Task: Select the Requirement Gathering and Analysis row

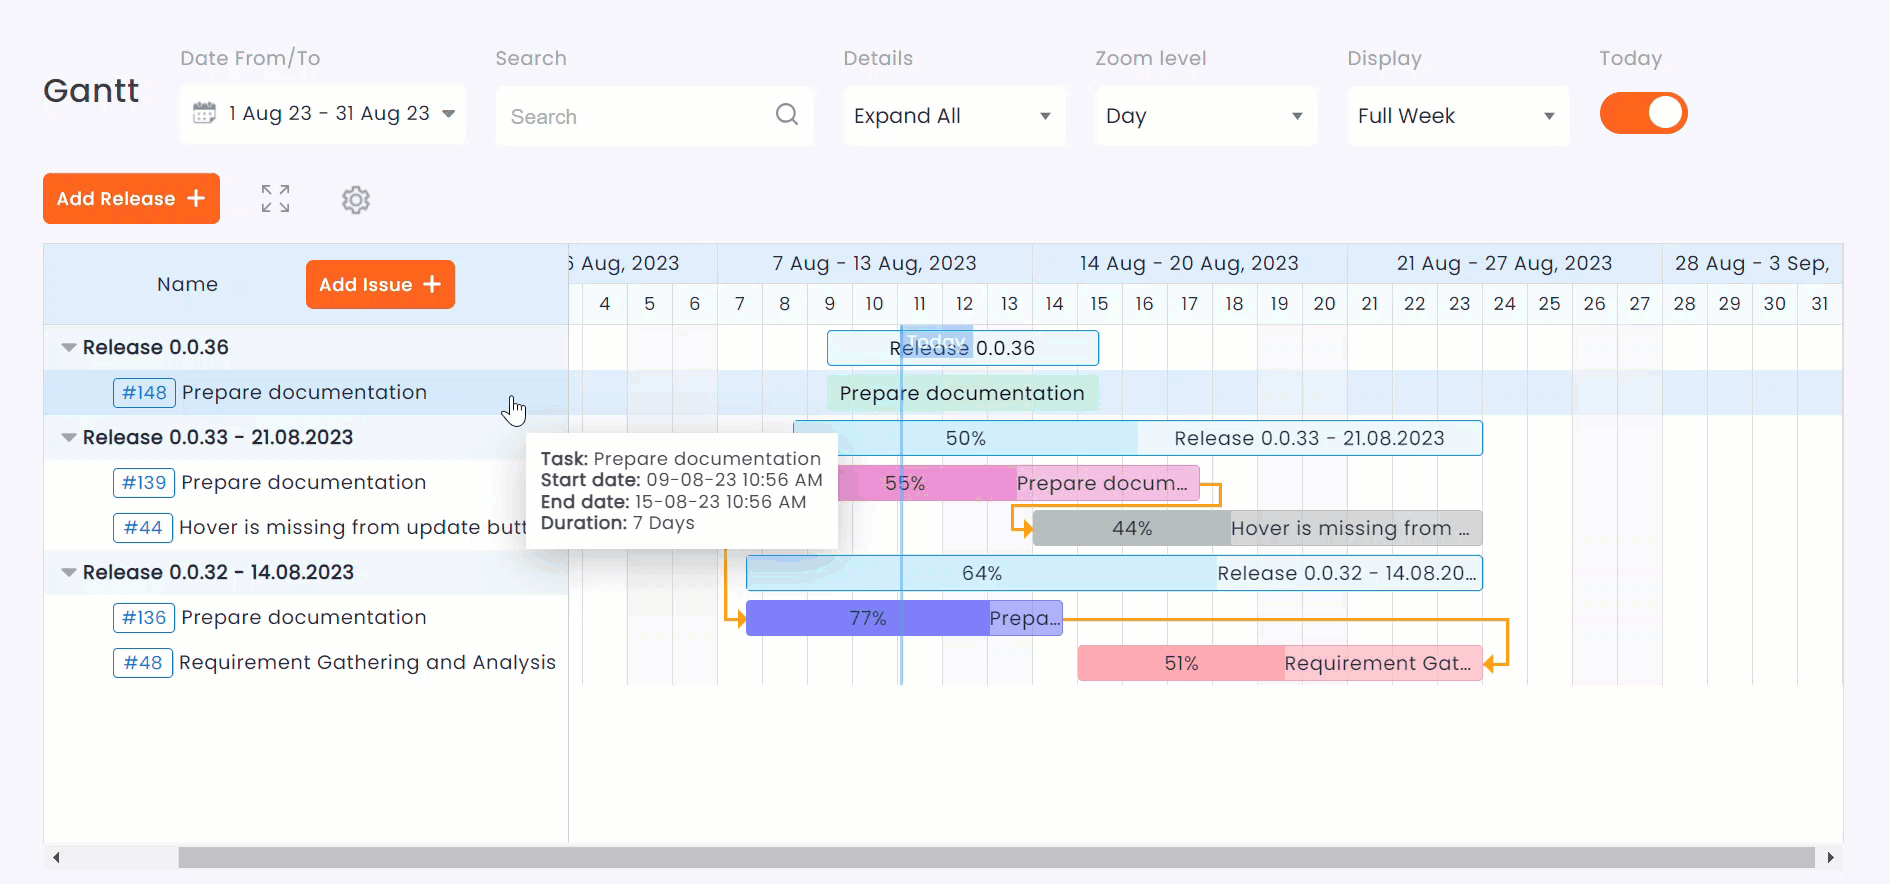Action: [x=367, y=663]
